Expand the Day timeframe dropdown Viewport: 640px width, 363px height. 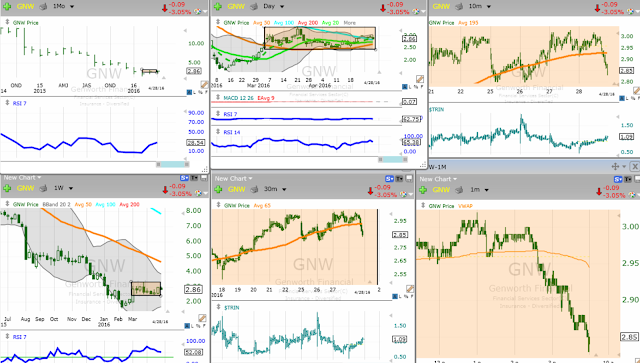(282, 6)
